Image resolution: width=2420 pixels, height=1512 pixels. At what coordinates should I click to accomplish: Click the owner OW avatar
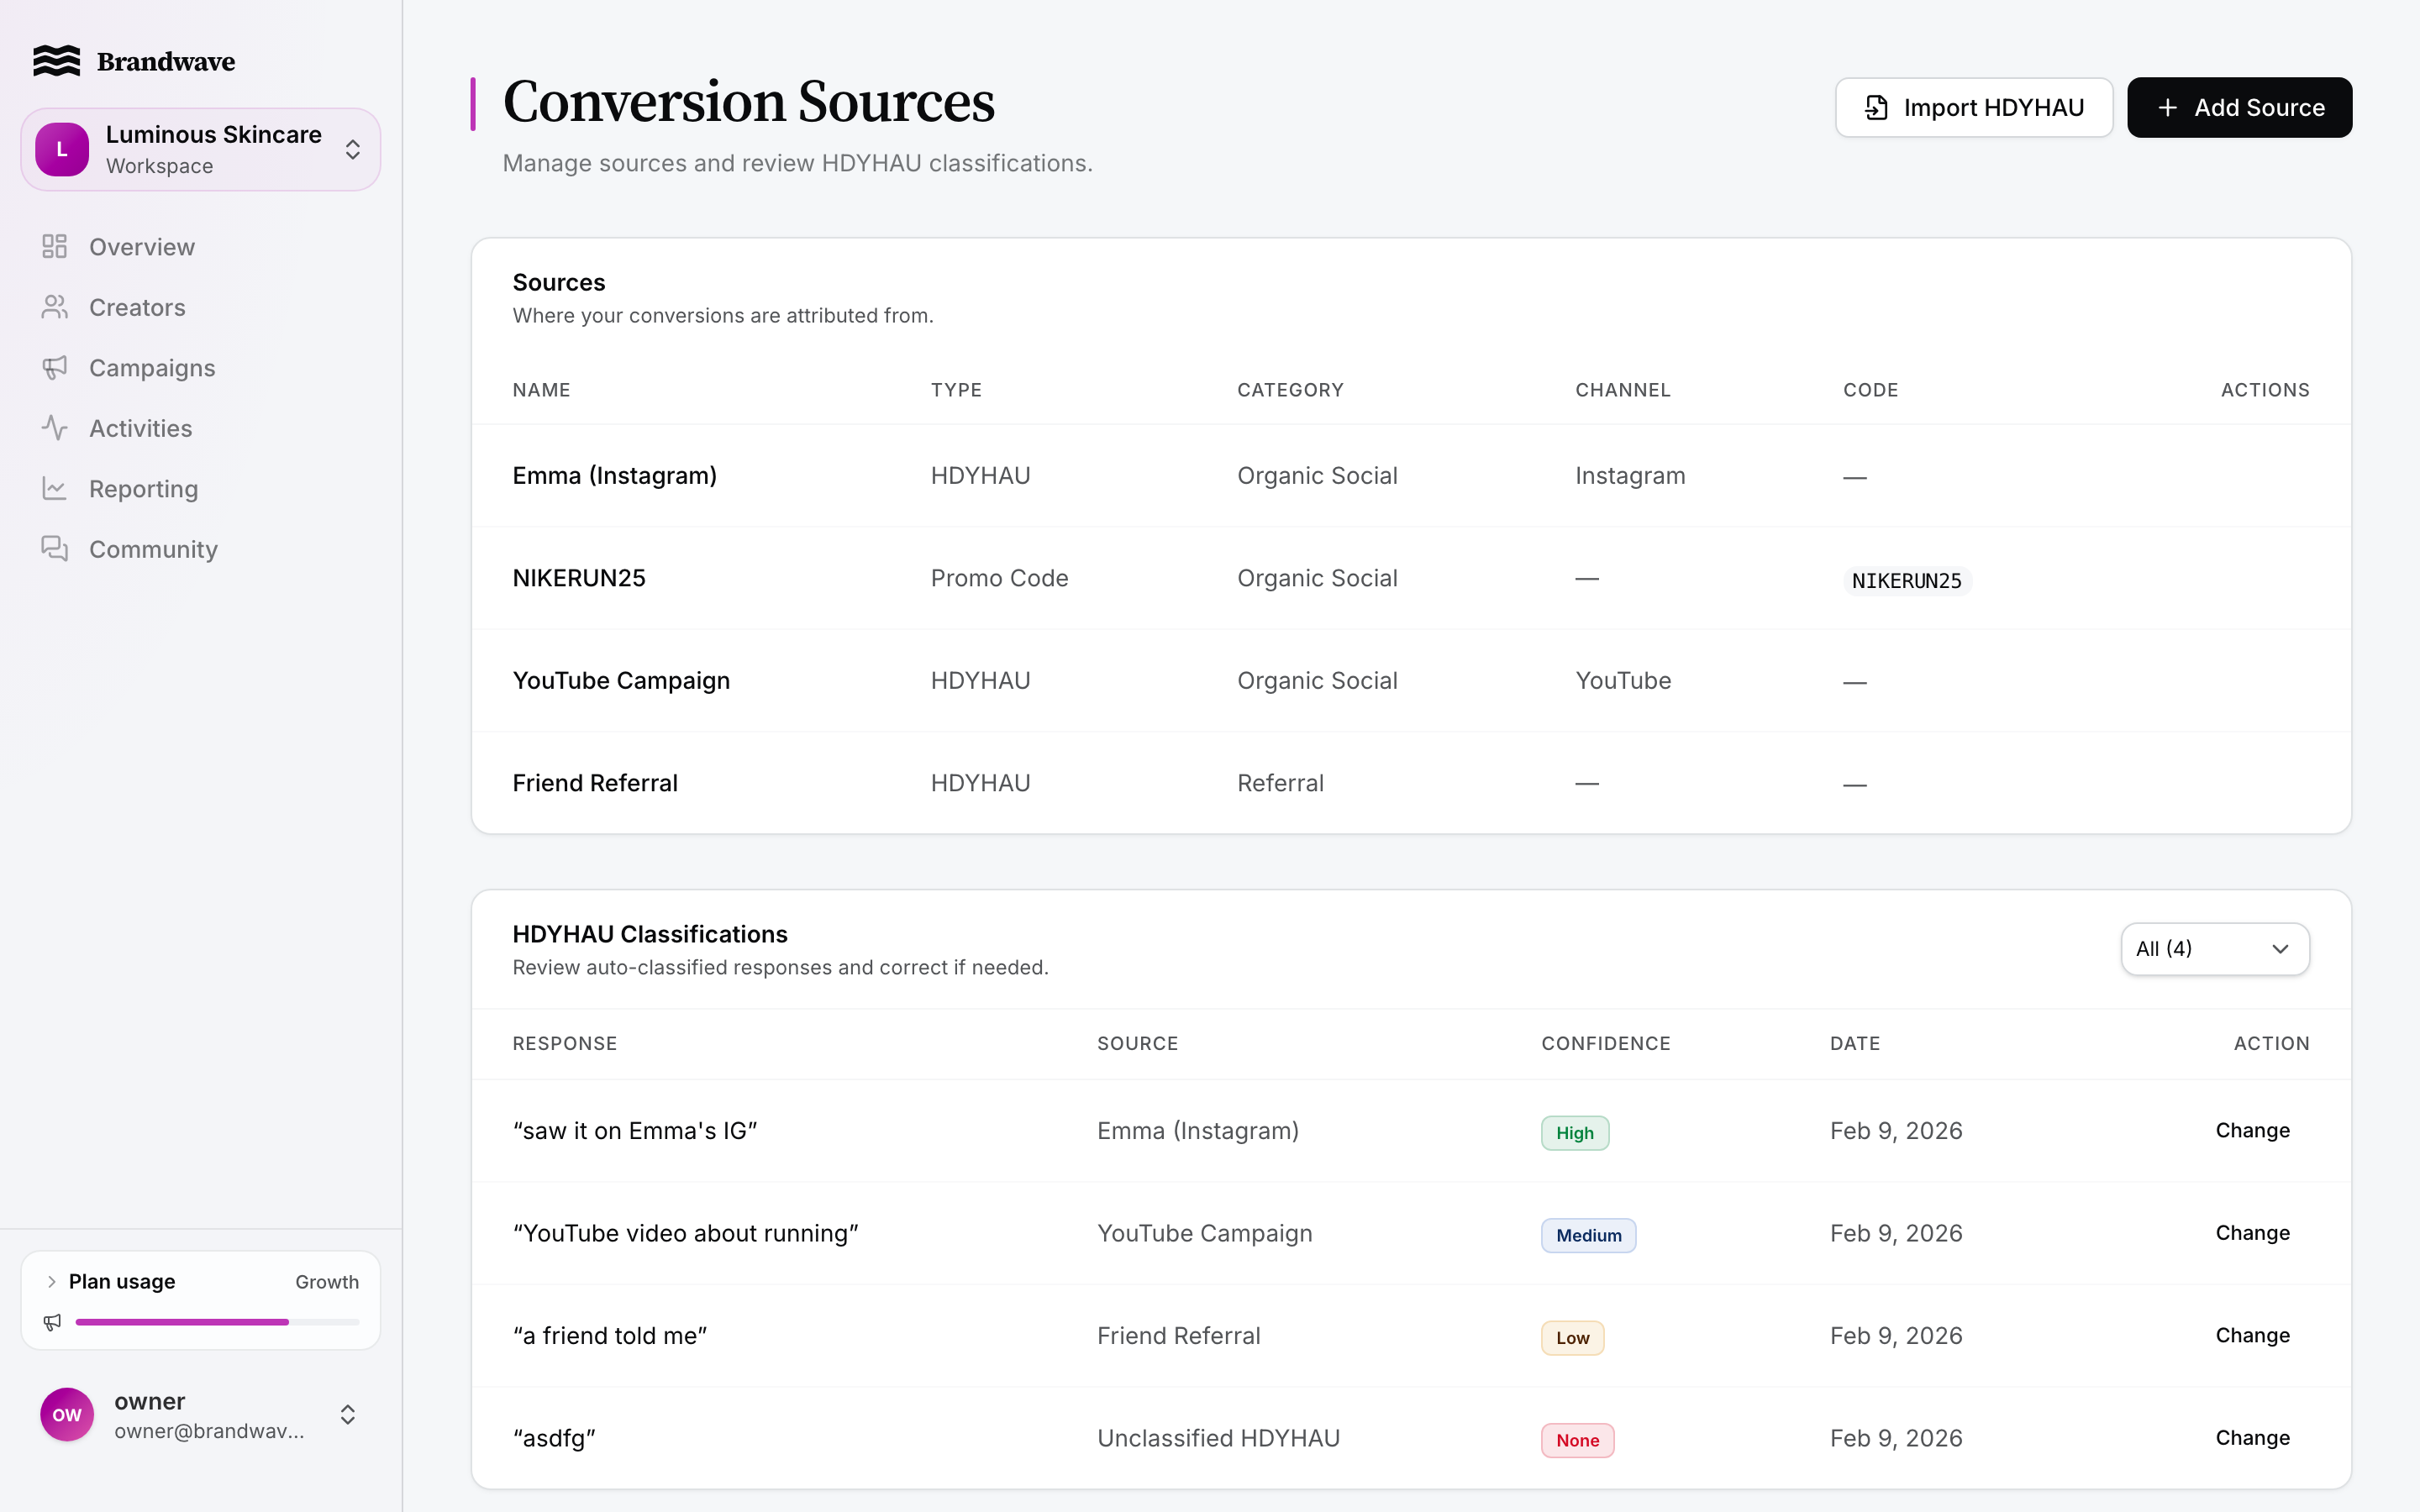(67, 1415)
